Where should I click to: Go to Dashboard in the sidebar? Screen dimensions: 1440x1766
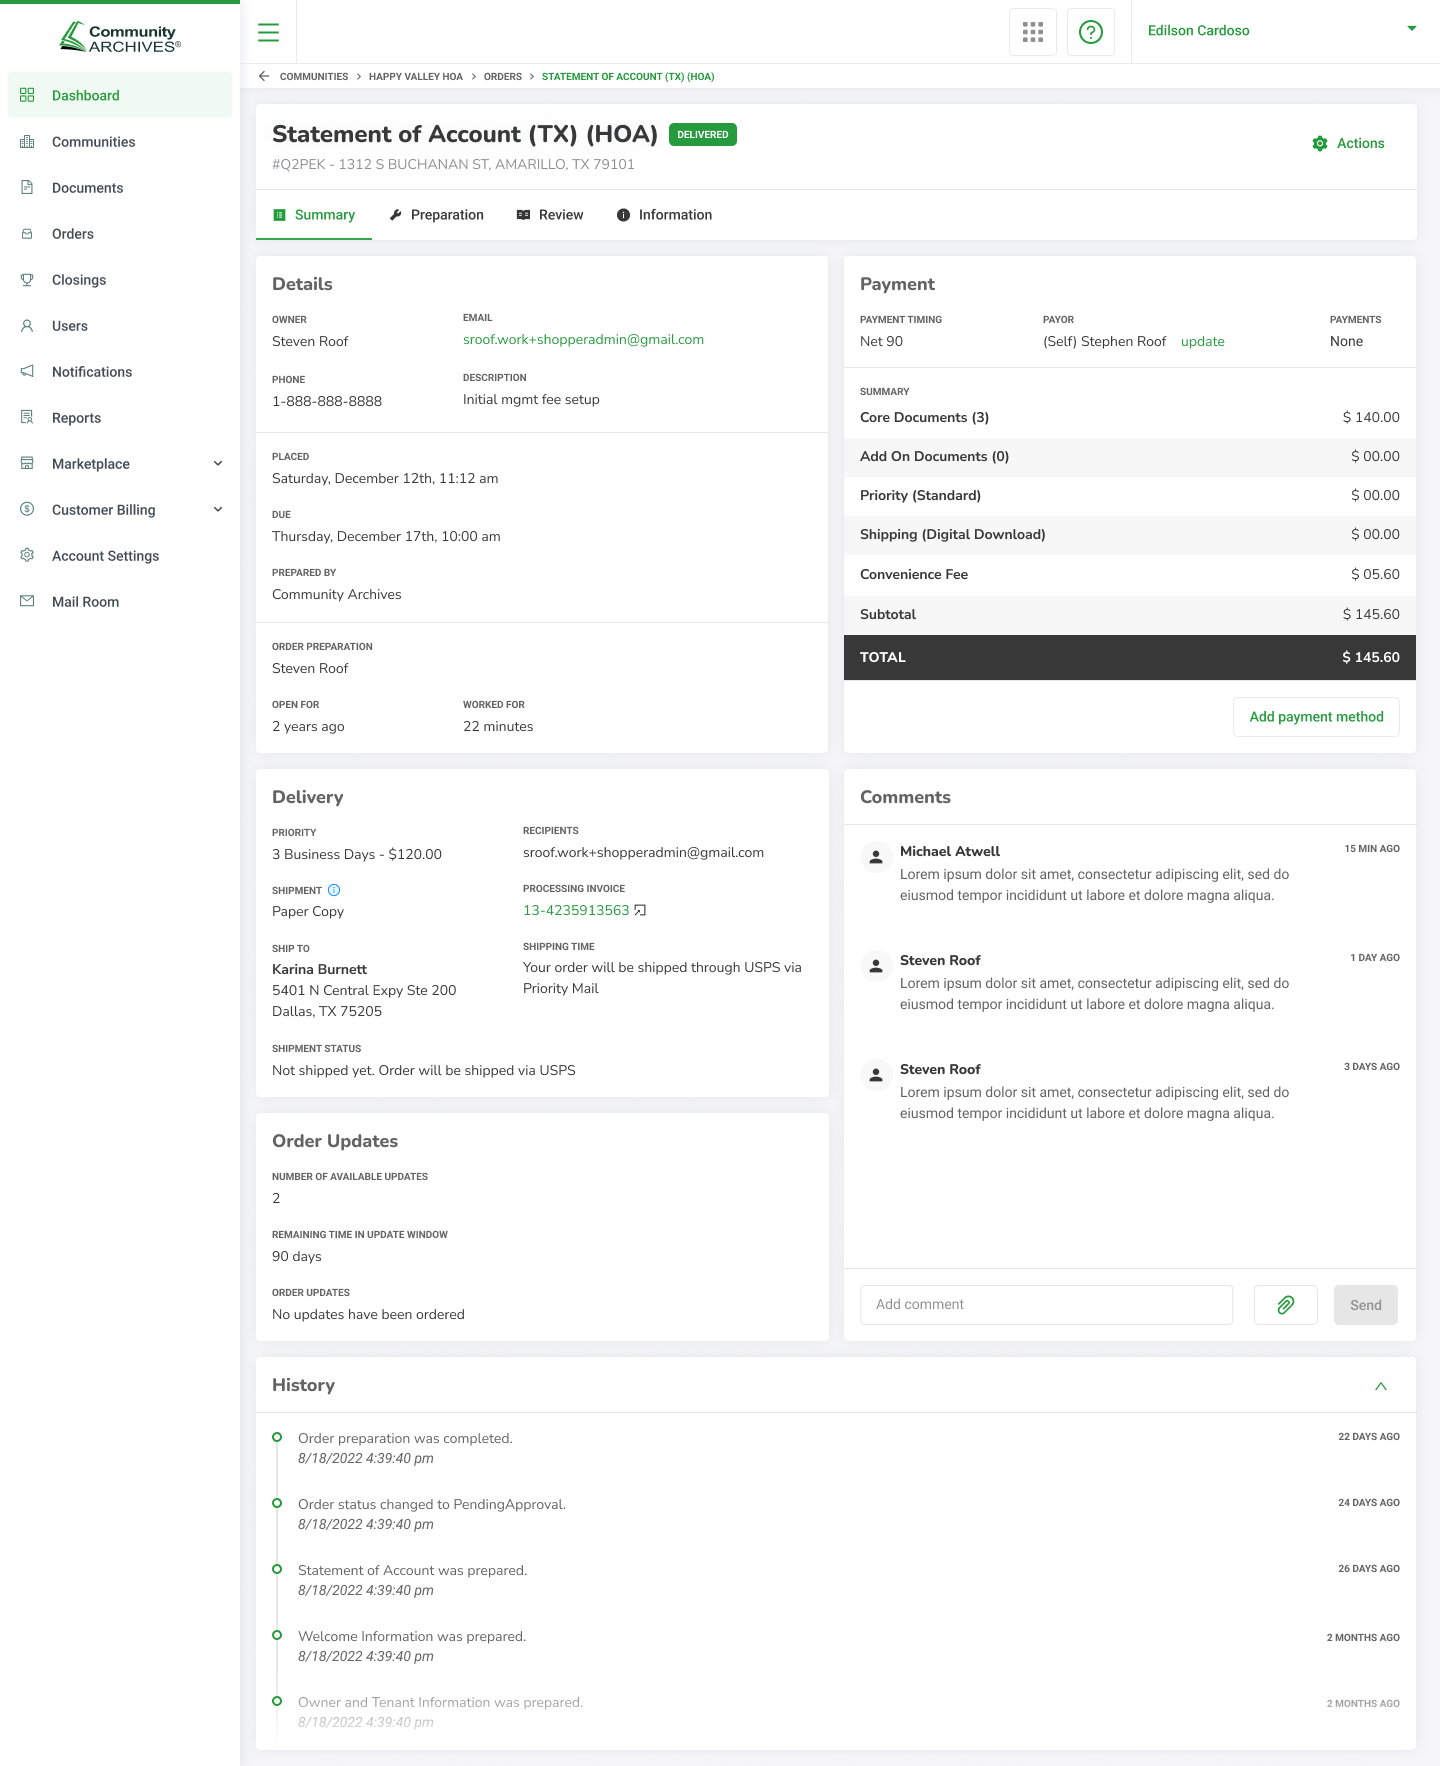coord(120,96)
